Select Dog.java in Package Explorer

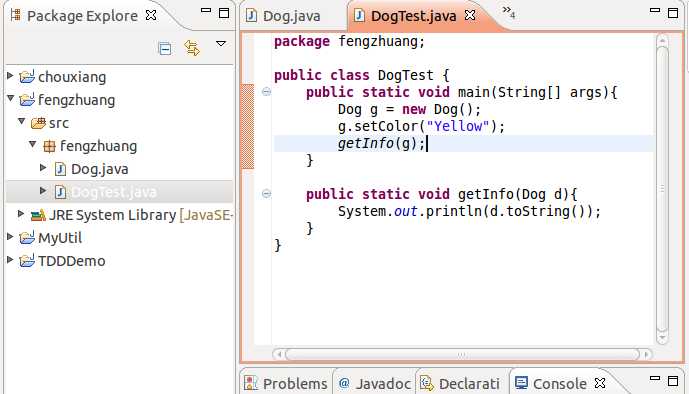pyautogui.click(x=100, y=169)
